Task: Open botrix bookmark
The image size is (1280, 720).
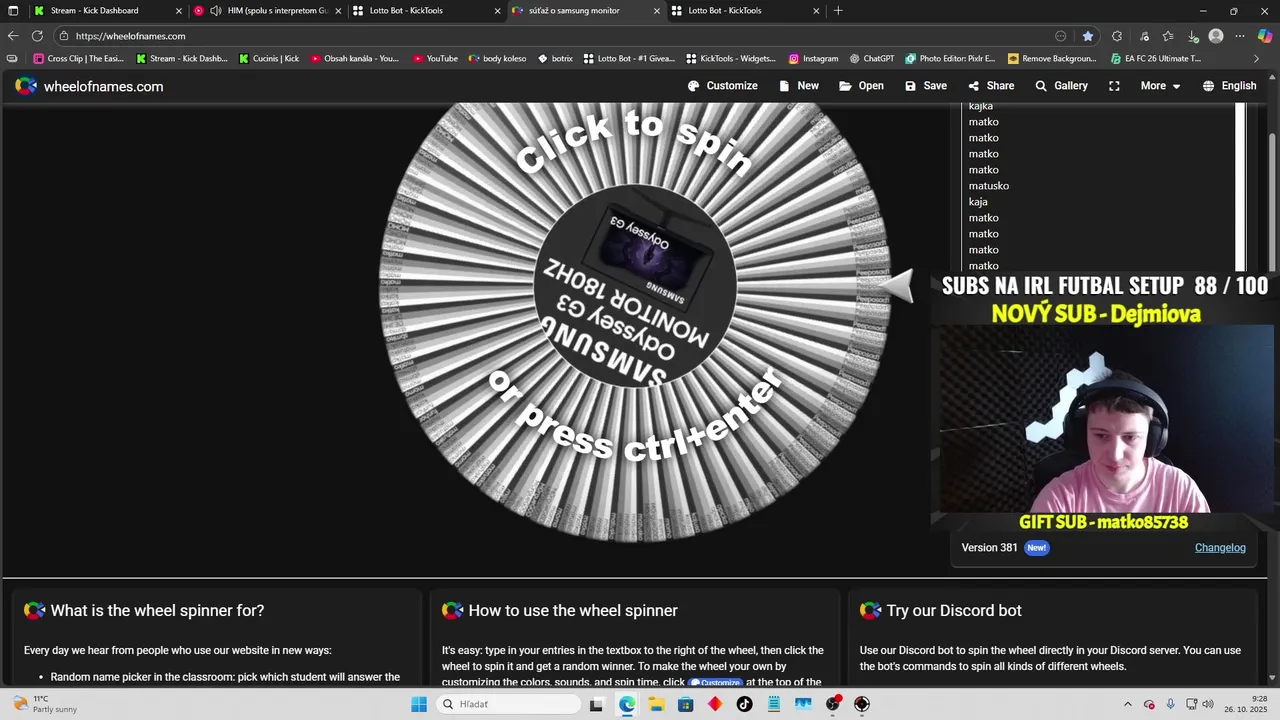Action: (x=555, y=59)
